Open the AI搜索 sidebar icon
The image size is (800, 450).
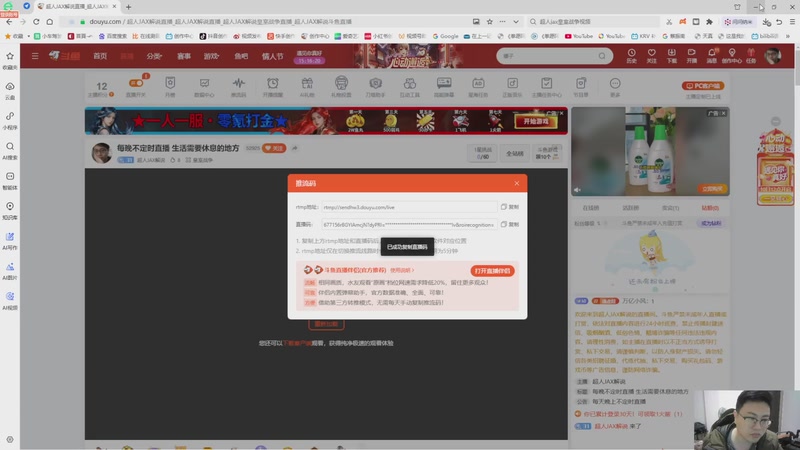tap(10, 151)
